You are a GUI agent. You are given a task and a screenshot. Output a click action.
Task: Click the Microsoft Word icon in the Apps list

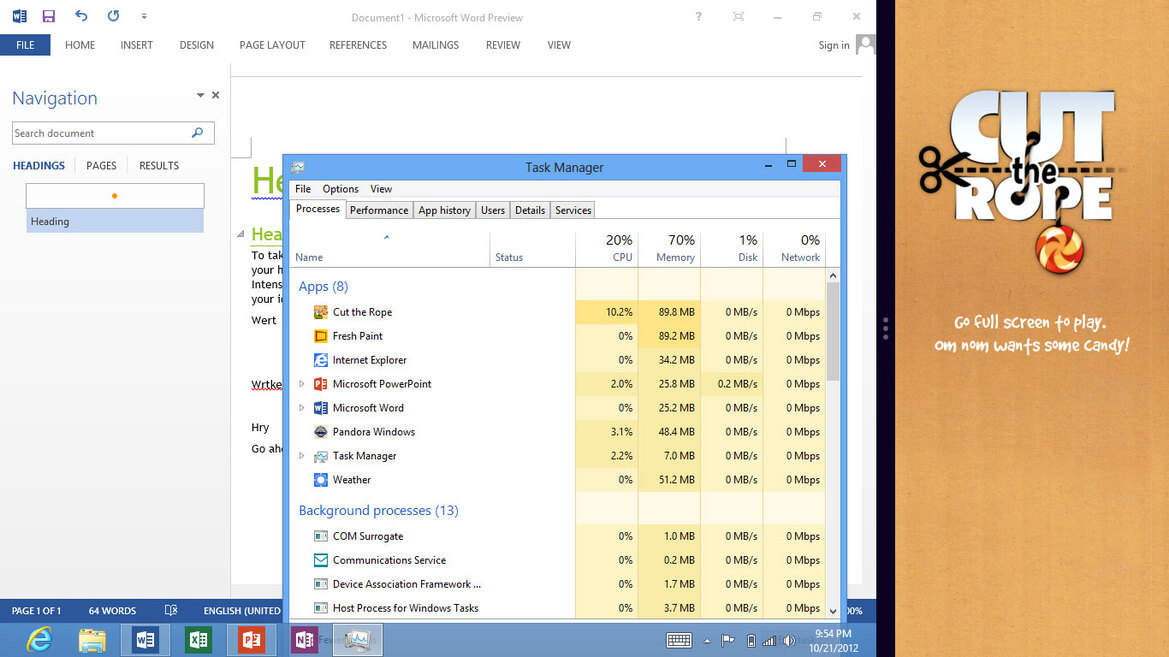(321, 407)
